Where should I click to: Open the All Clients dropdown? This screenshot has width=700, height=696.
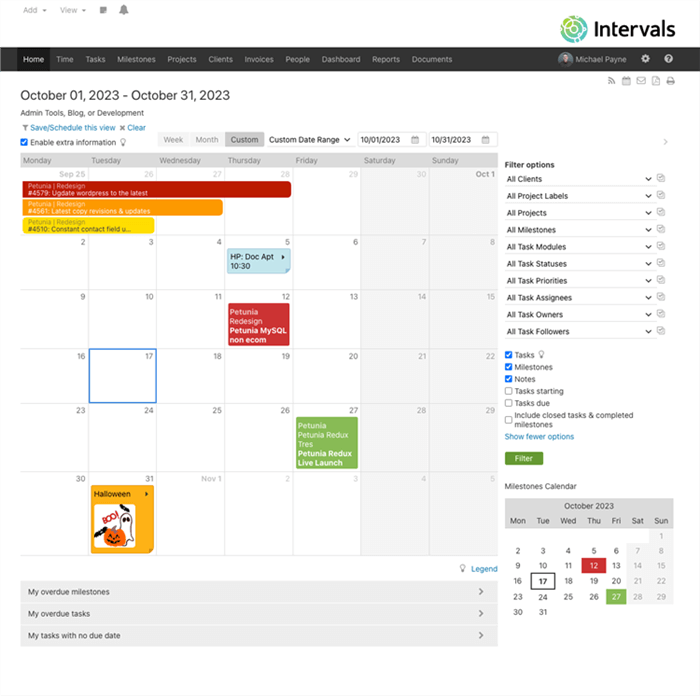(x=579, y=179)
